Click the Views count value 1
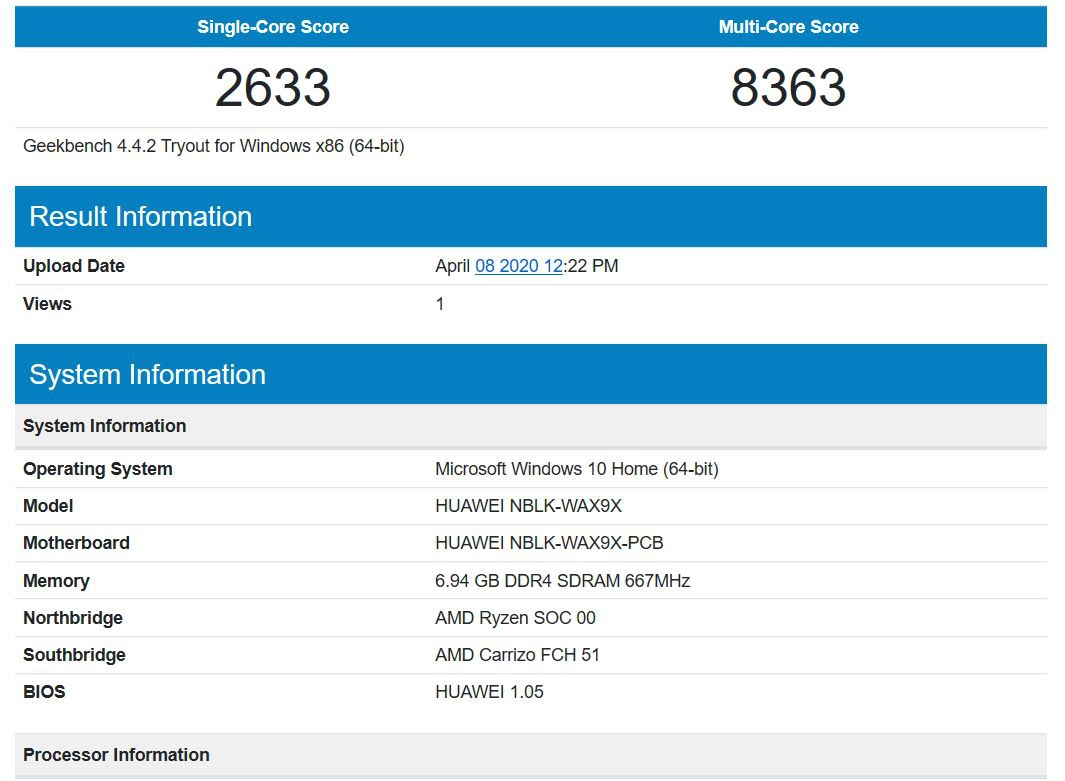The height and width of the screenshot is (781, 1065). (x=440, y=304)
